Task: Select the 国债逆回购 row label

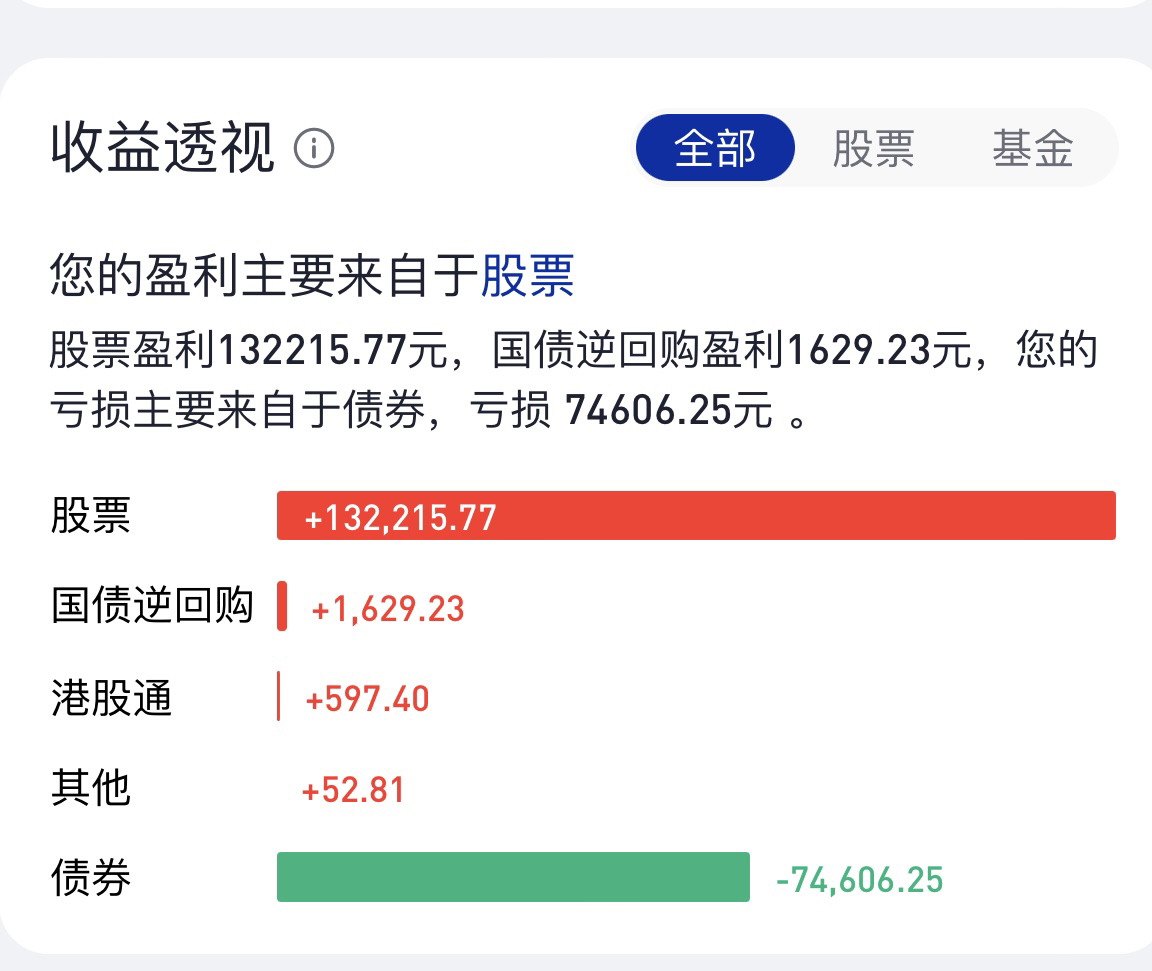Action: 153,606
